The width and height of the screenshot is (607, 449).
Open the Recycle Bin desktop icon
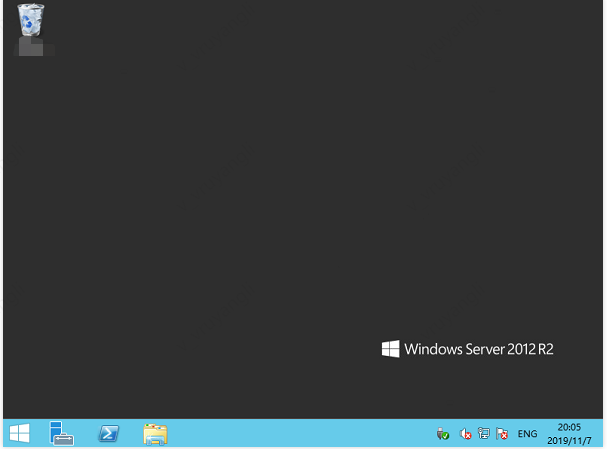click(31, 21)
